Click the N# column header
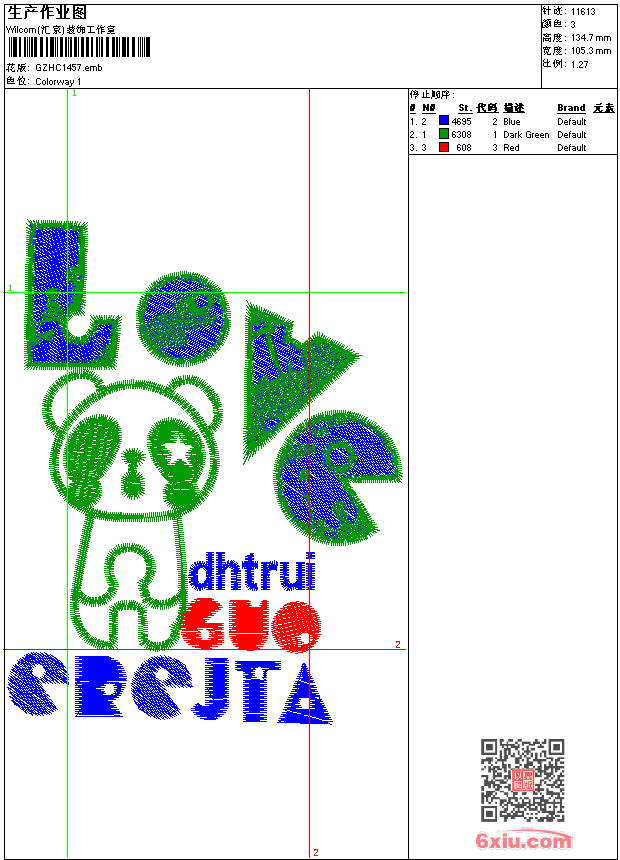 coord(429,108)
